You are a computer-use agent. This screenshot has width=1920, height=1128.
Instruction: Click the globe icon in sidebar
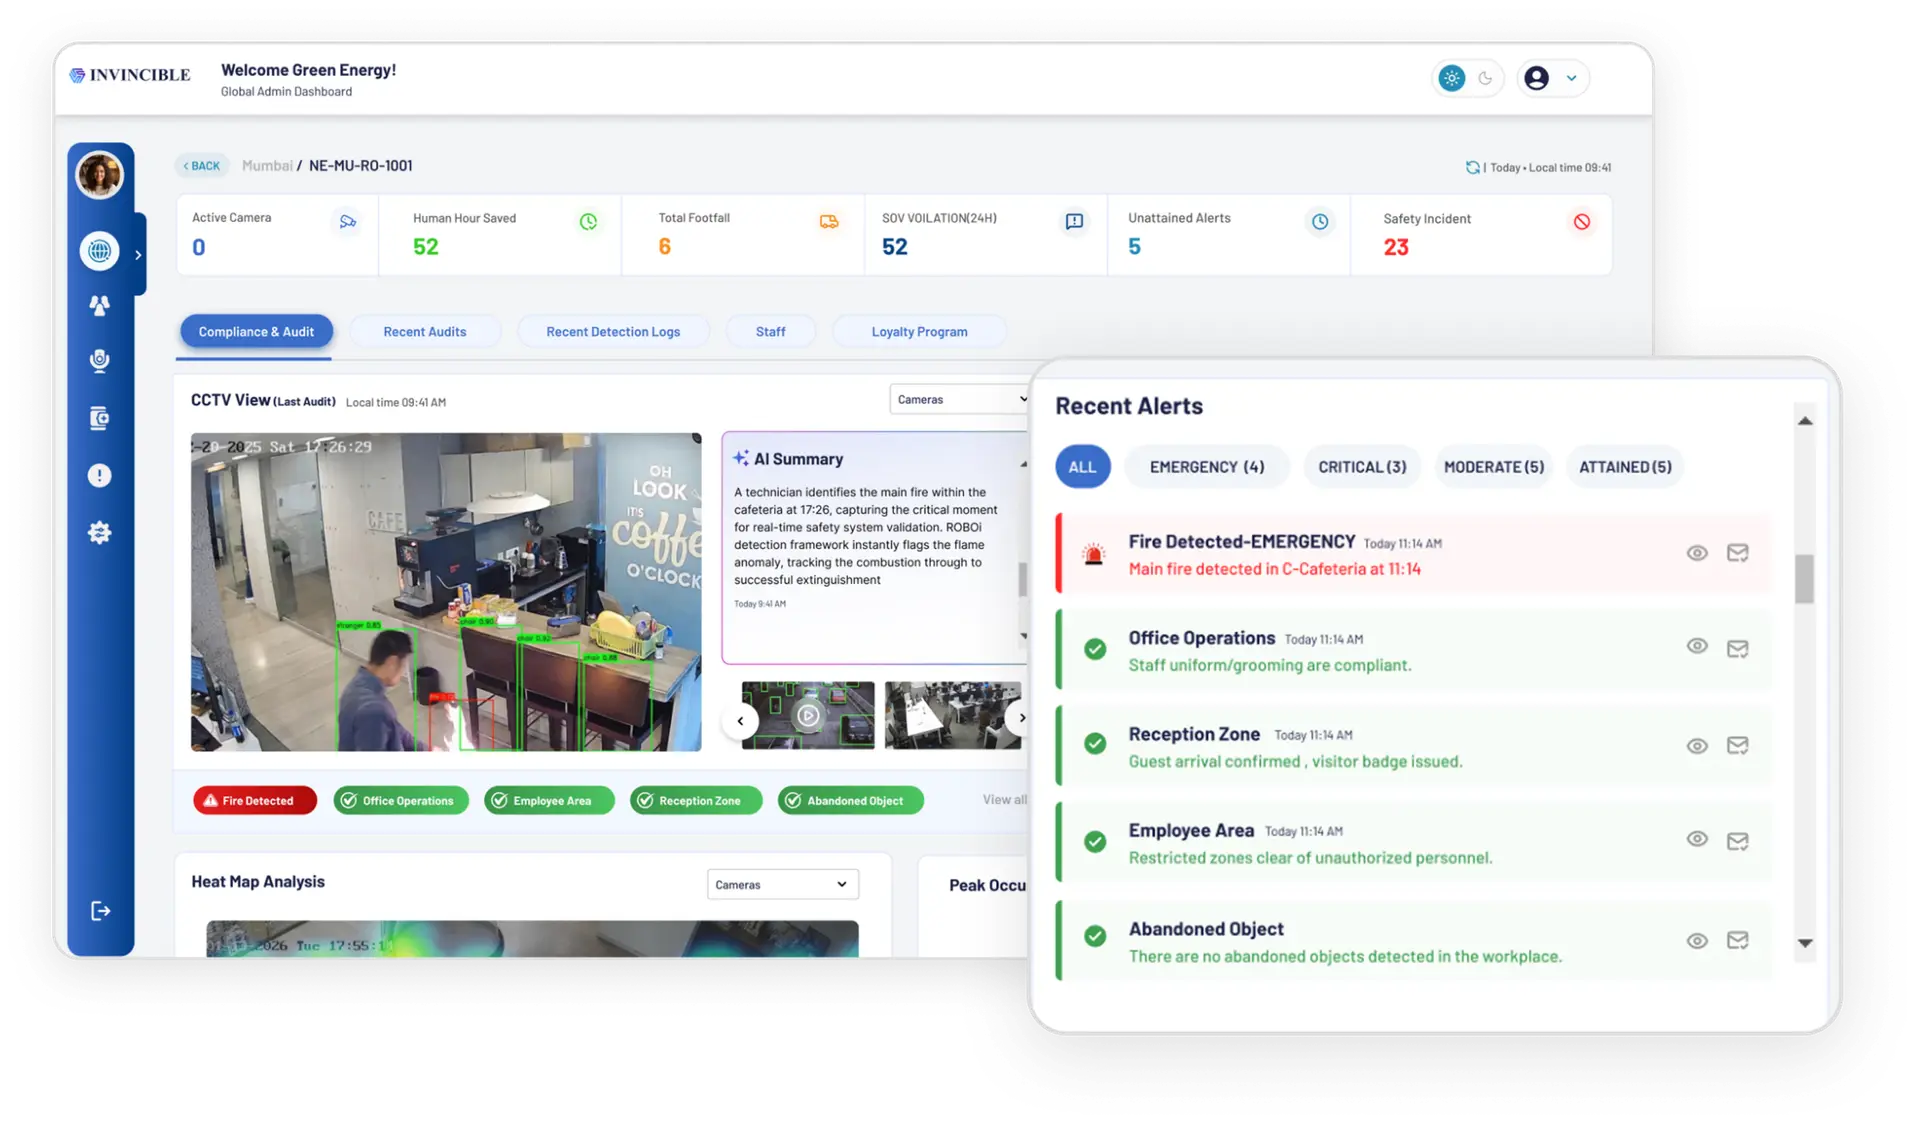pos(100,251)
